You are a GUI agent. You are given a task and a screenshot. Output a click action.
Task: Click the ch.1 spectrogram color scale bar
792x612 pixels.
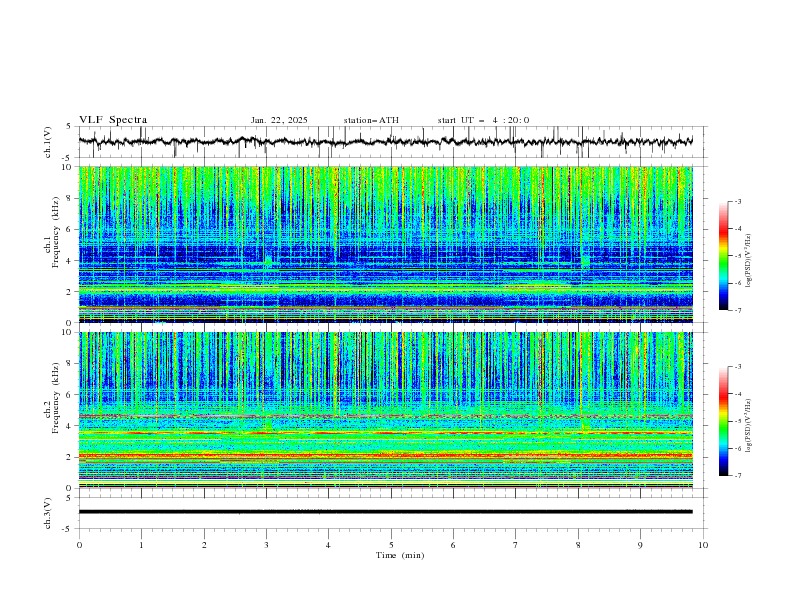[723, 255]
